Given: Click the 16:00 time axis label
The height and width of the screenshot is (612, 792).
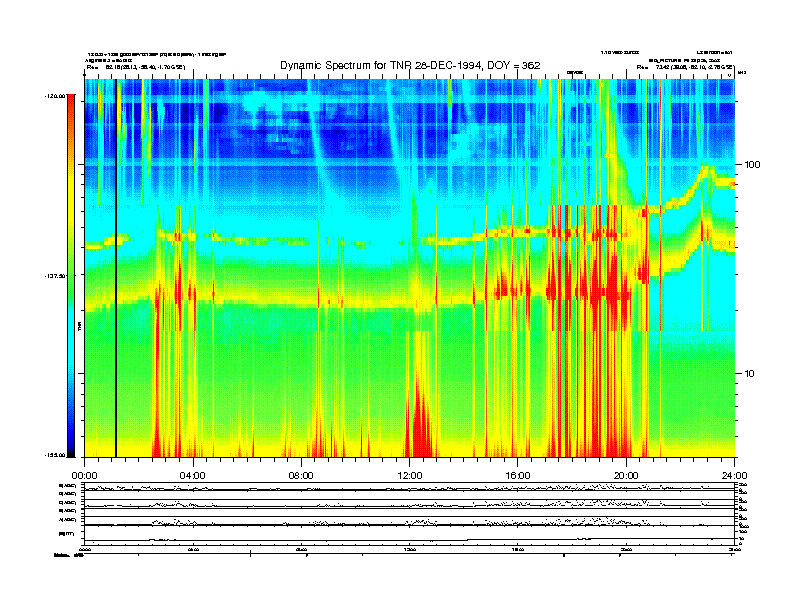Looking at the screenshot, I should (518, 476).
